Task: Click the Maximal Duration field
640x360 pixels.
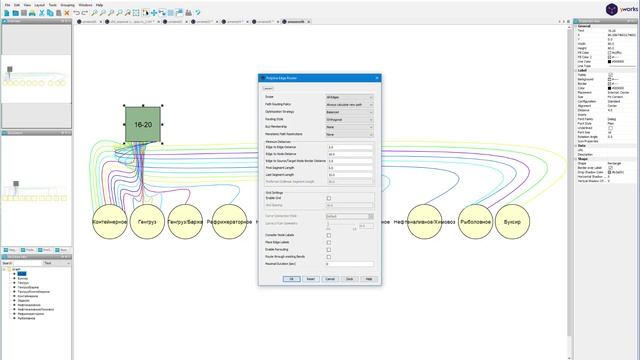Action: tap(349, 264)
